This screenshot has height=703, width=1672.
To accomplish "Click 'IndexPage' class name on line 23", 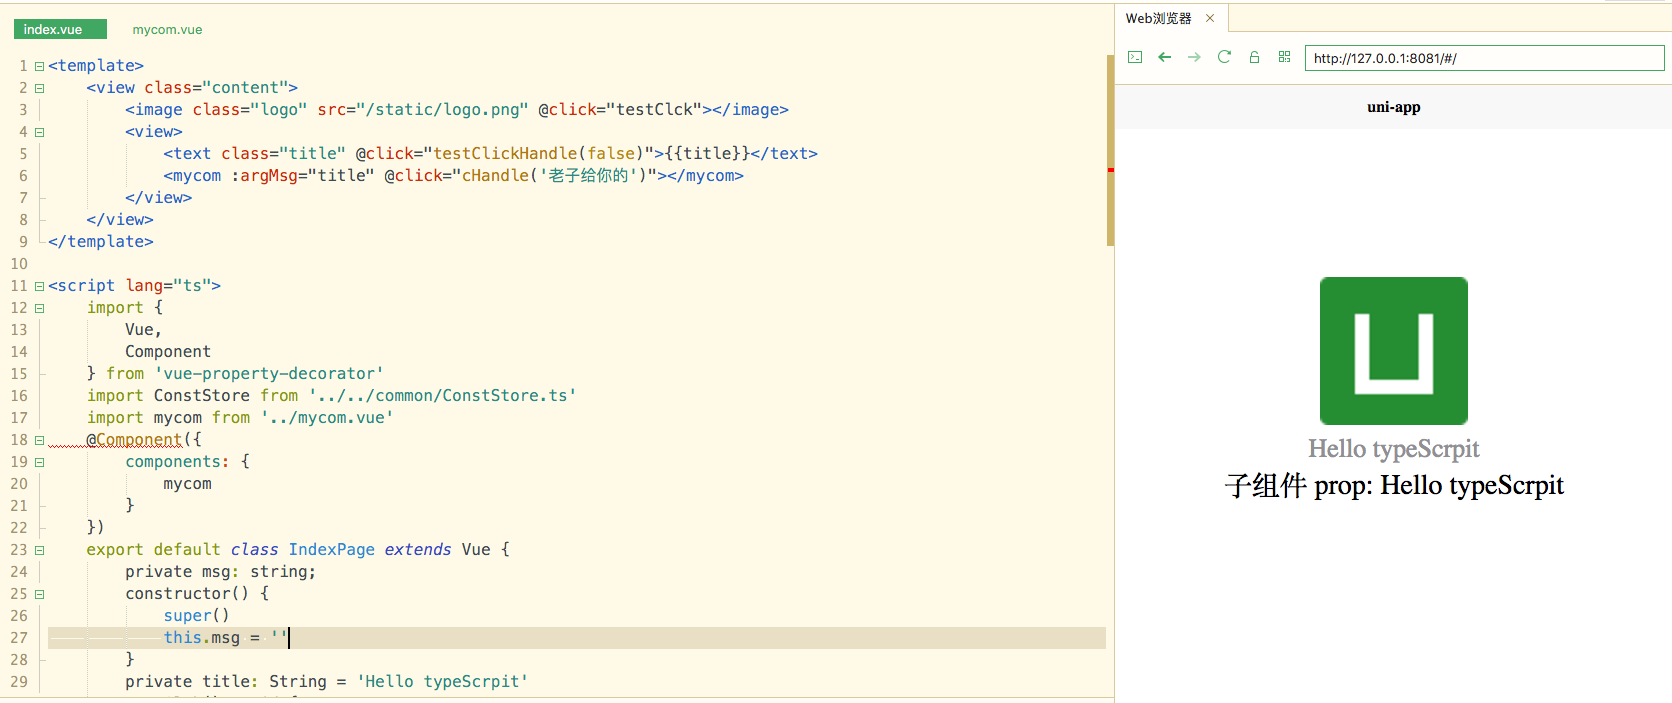I will tap(332, 549).
